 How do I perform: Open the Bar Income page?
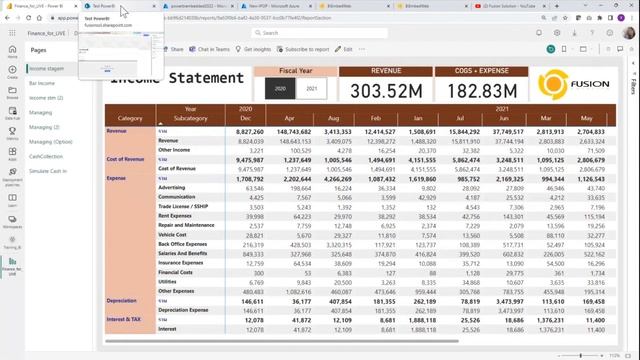(42, 83)
